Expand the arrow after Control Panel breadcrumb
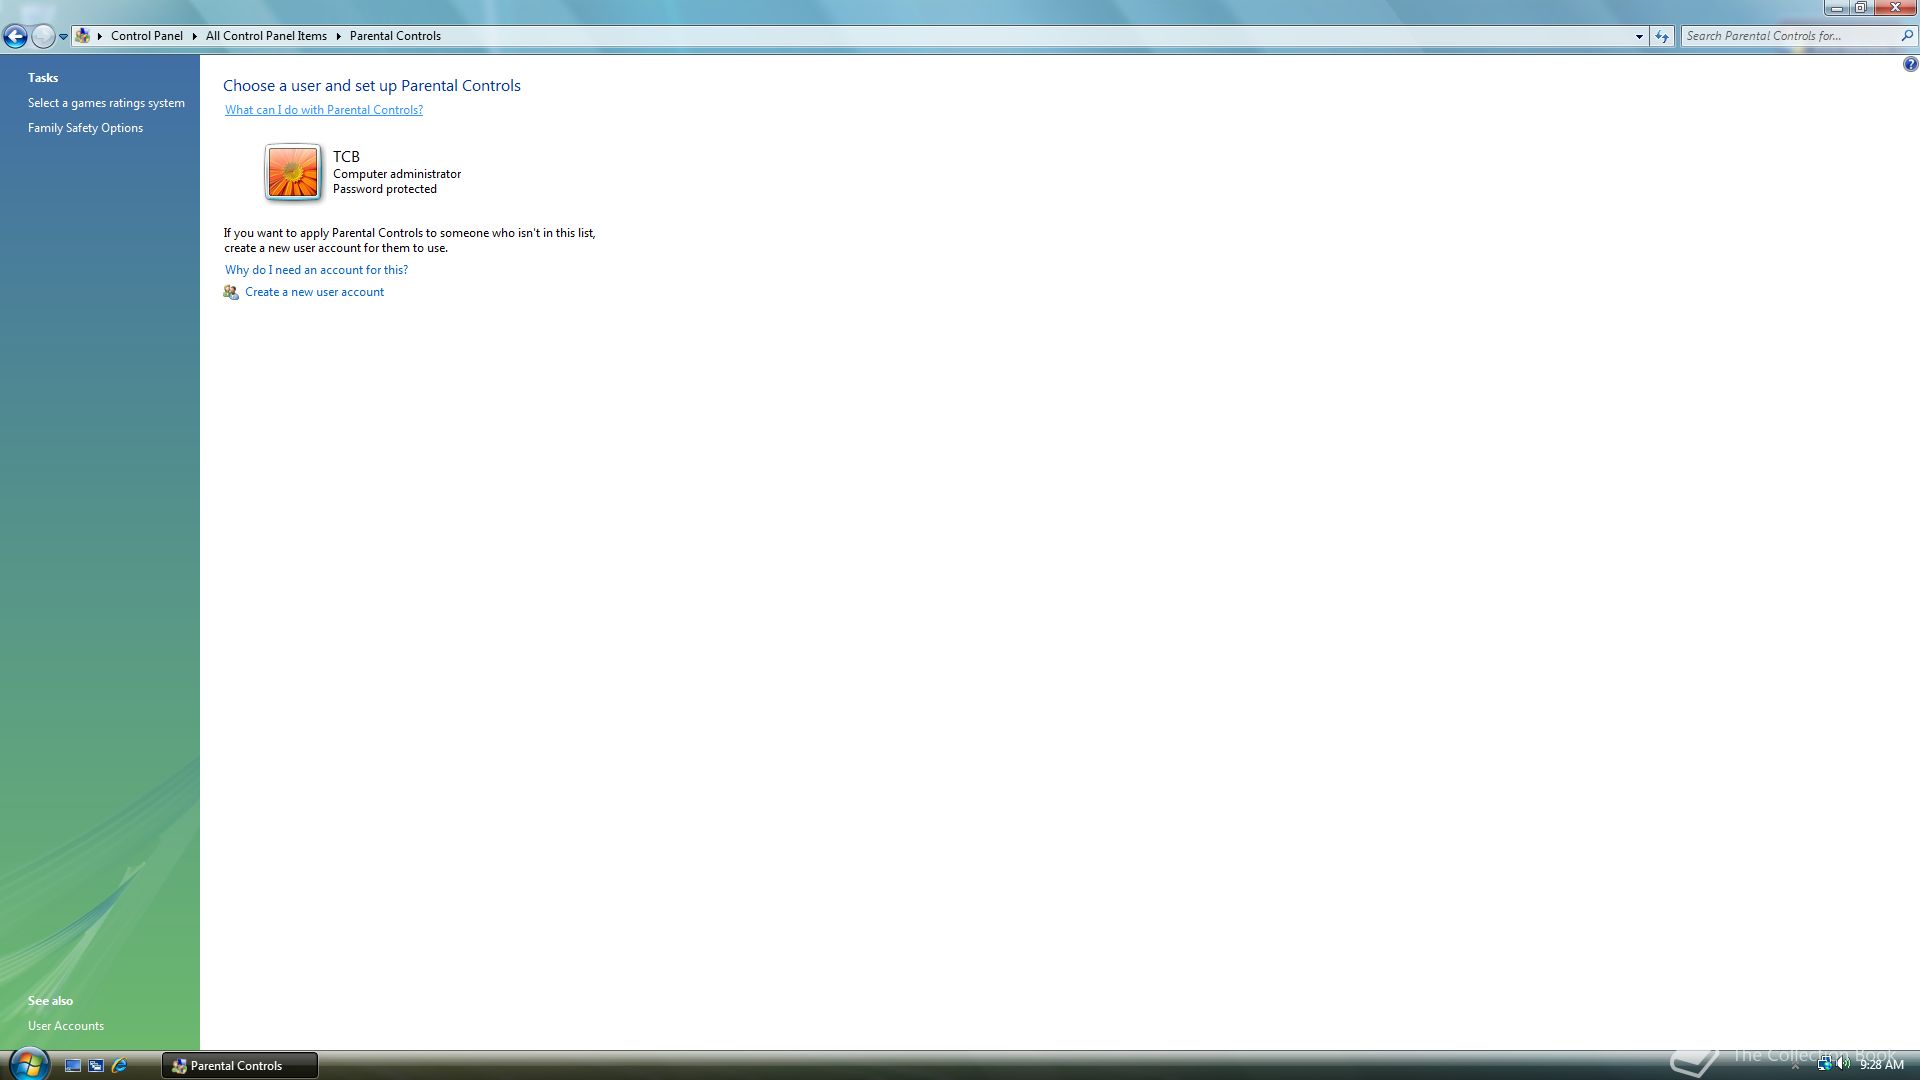Screen dimensions: 1920x1080 (x=195, y=36)
